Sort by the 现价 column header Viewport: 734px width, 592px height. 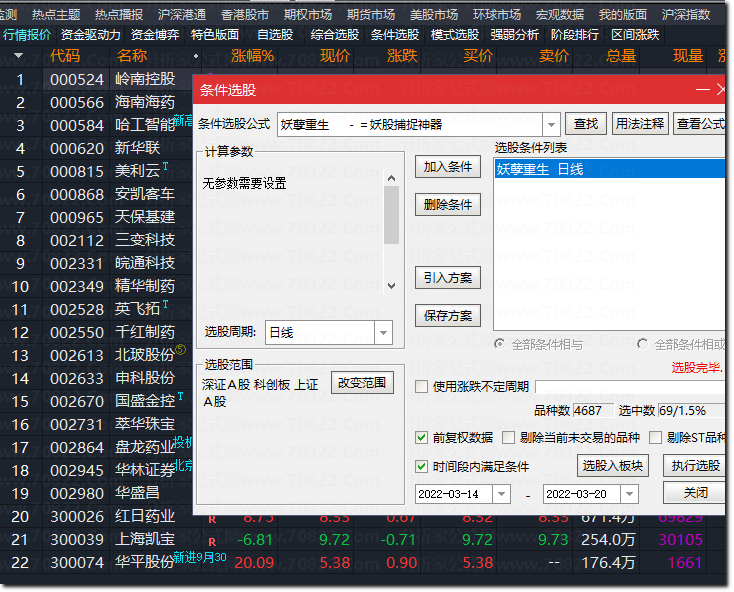tap(335, 56)
